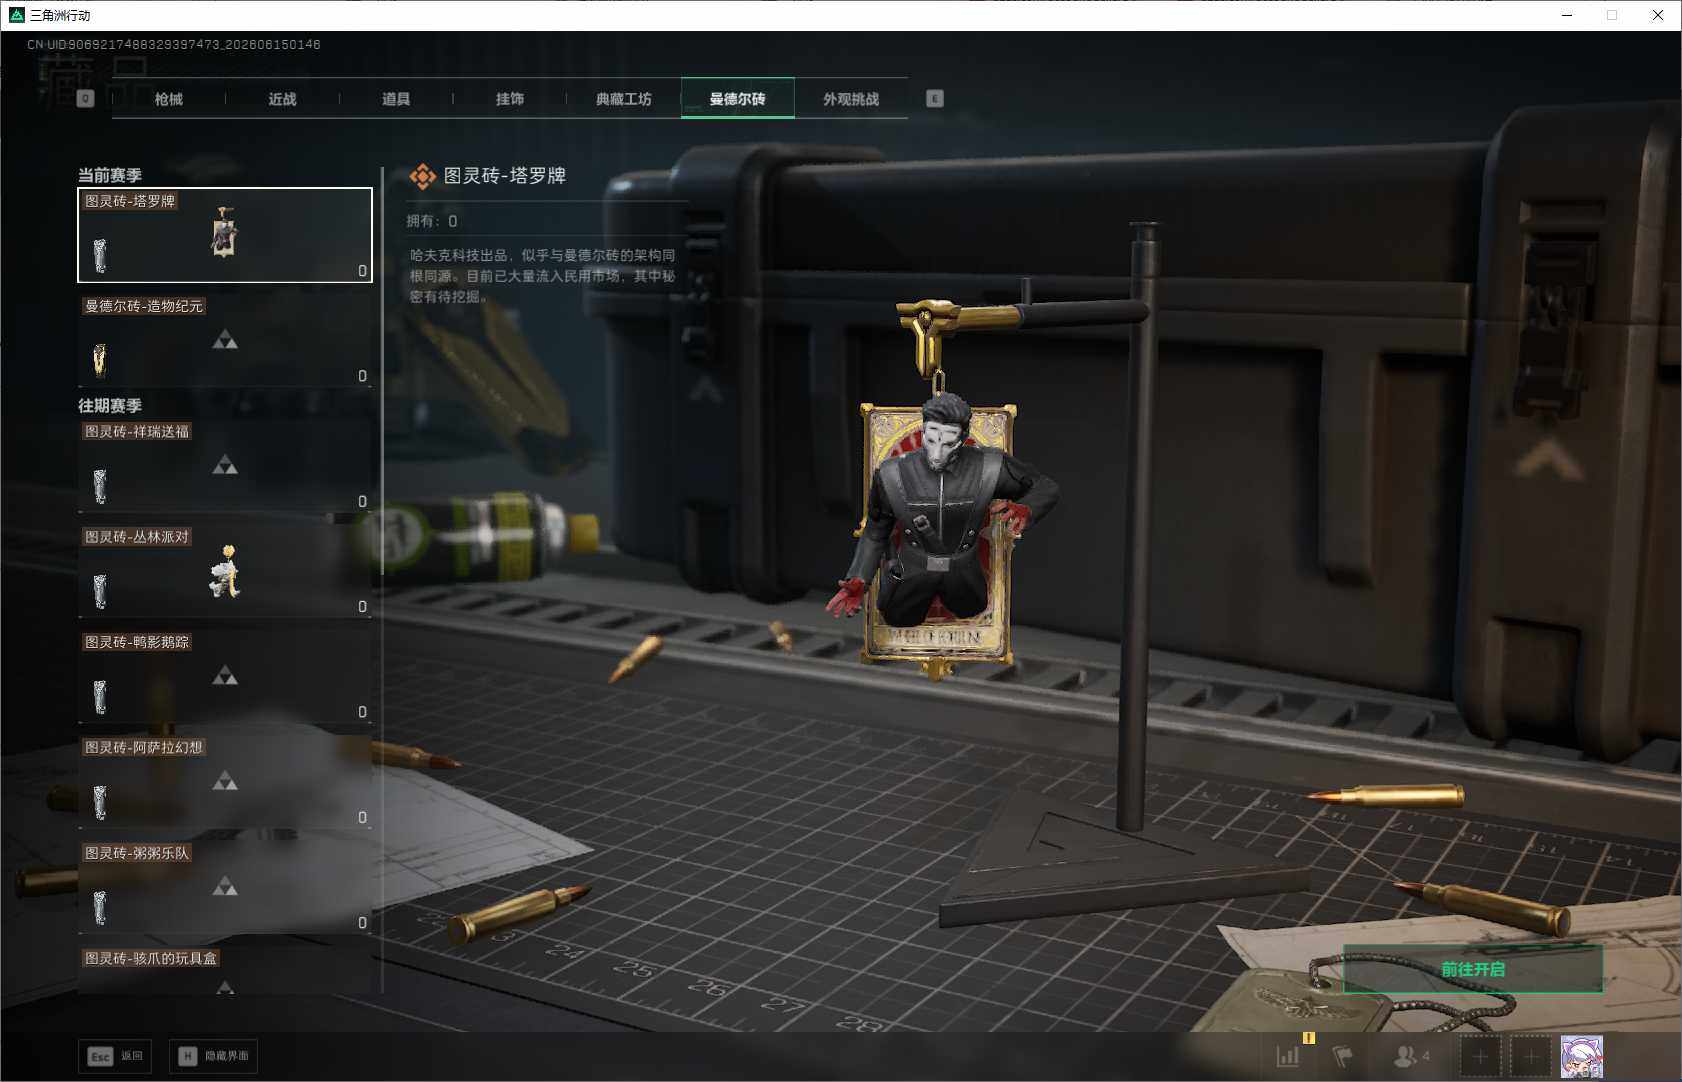
Task: Click the orange rarity icon beside 图灵砖-塔罗牌 title
Action: click(x=422, y=176)
